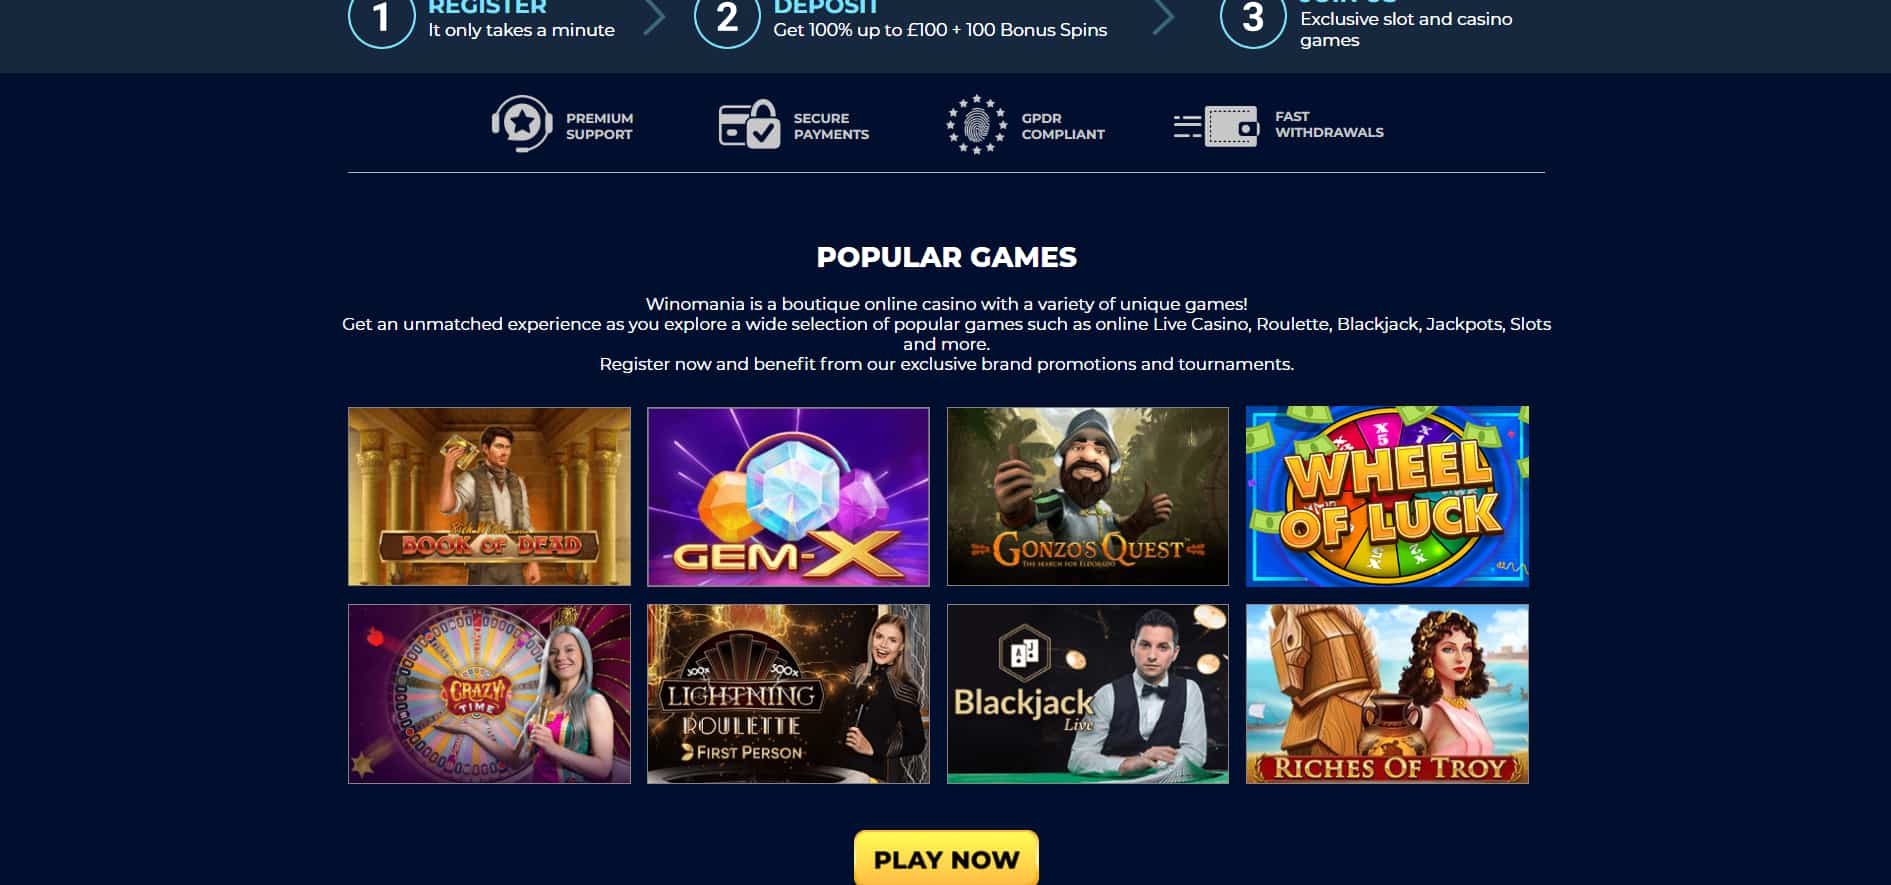The image size is (1891, 885).
Task: Click the Fast Withdrawals wallet icon
Action: [x=1215, y=126]
